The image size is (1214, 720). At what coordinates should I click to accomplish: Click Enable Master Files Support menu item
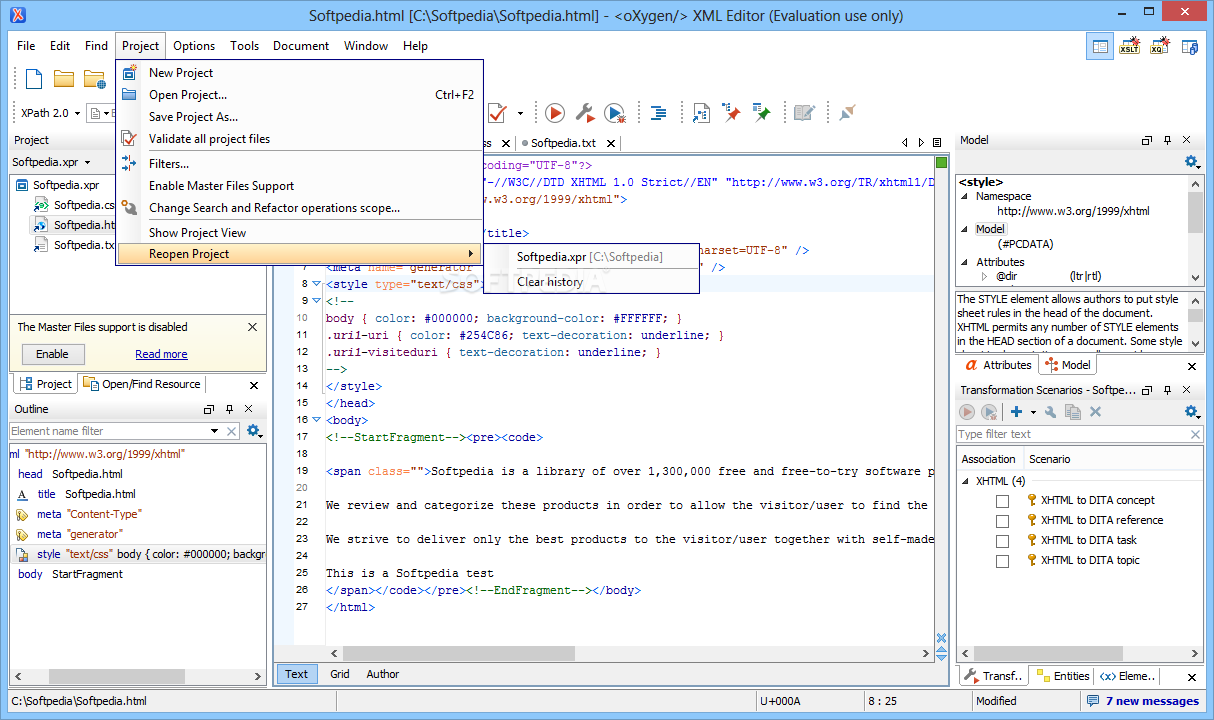[299, 186]
